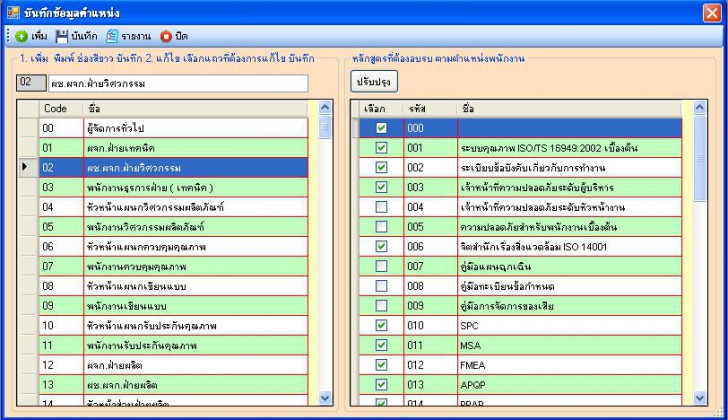
Task: Click the red 'ปิด' close toolbar icon
Action: (x=166, y=36)
